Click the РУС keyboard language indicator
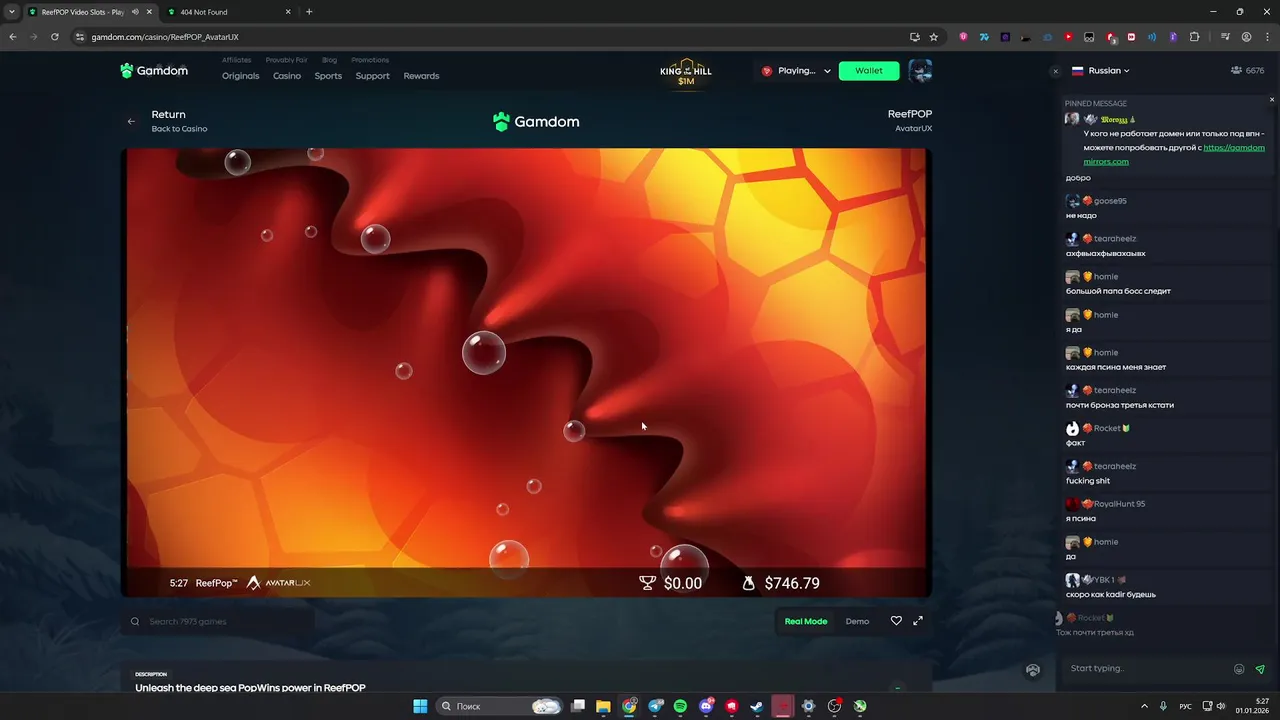The height and width of the screenshot is (720, 1280). click(1186, 706)
